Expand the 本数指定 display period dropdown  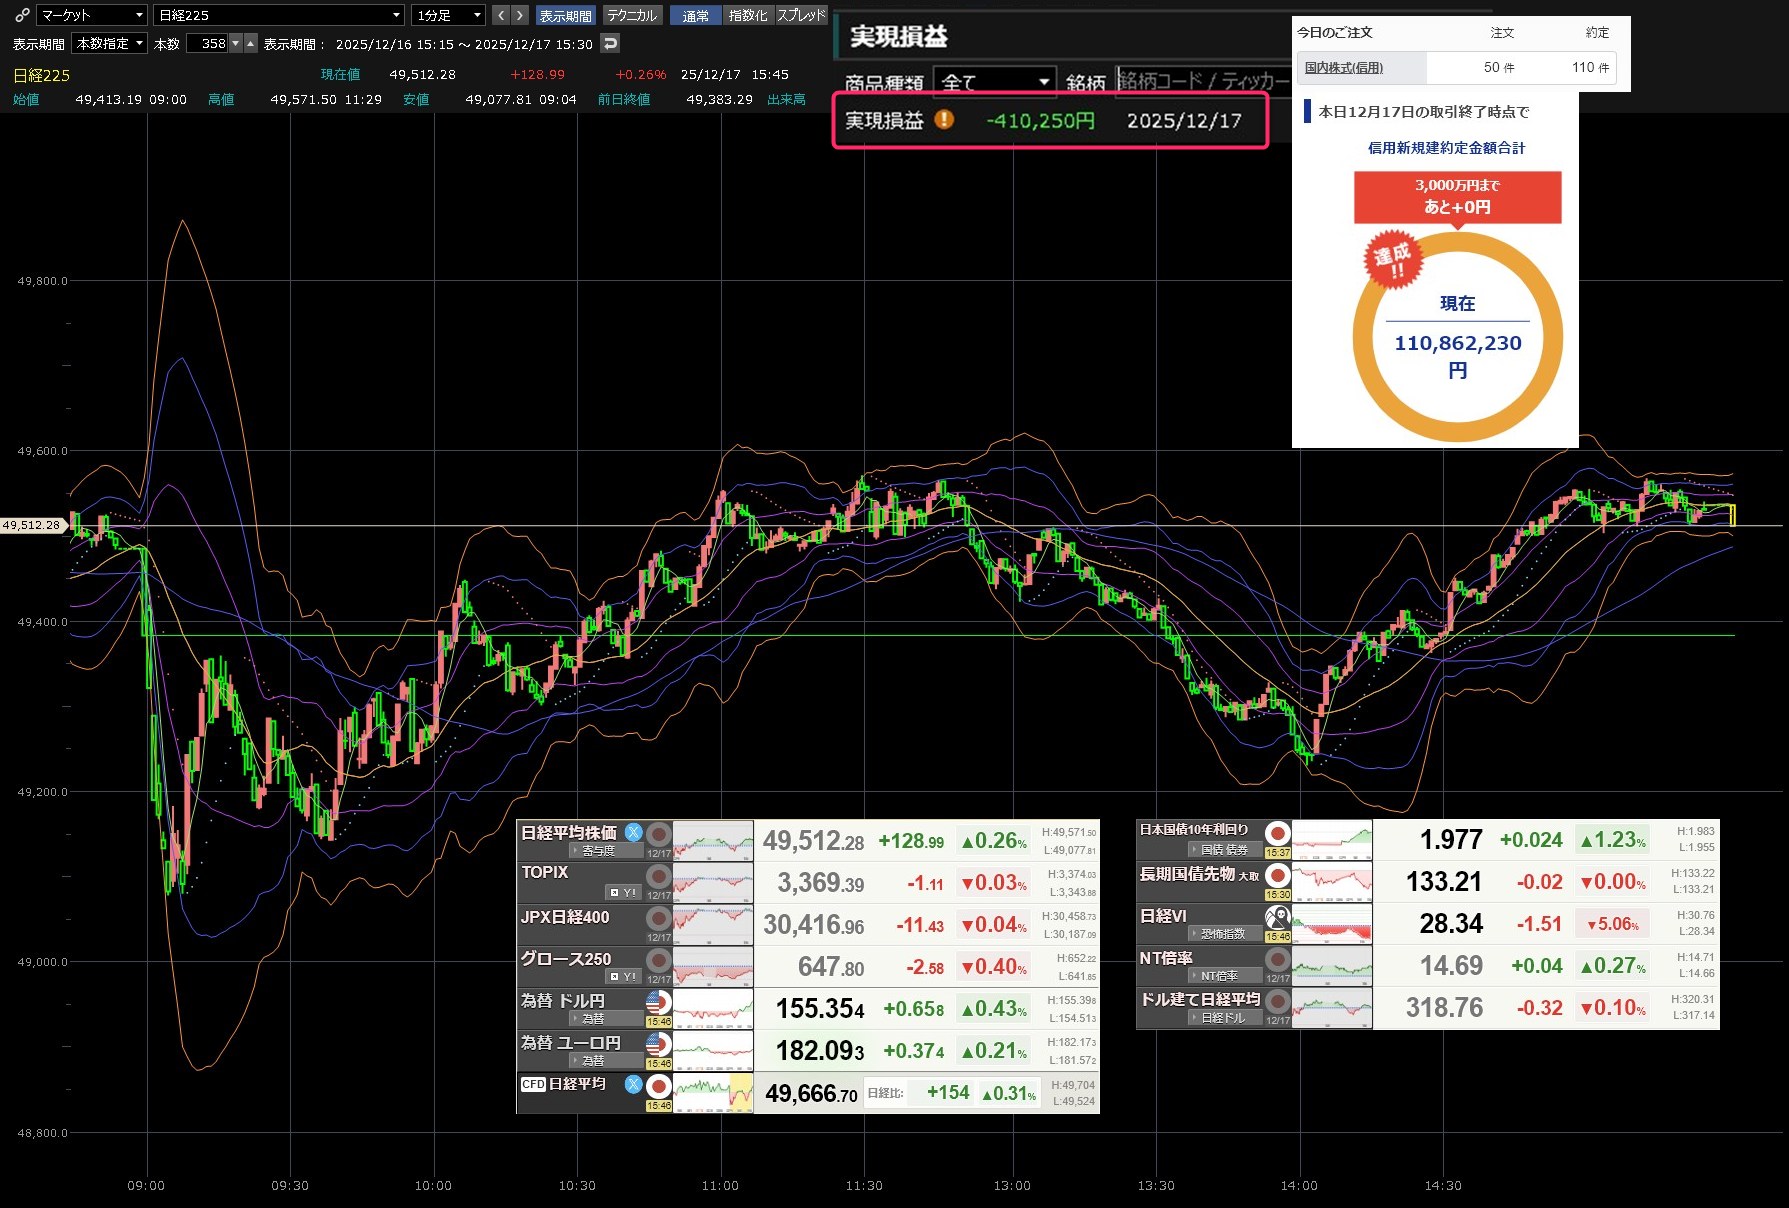click(110, 43)
